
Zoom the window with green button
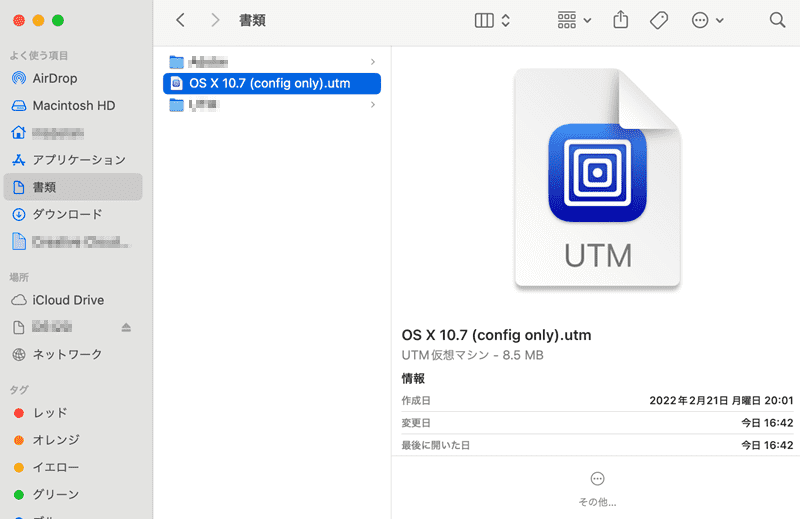(x=58, y=20)
